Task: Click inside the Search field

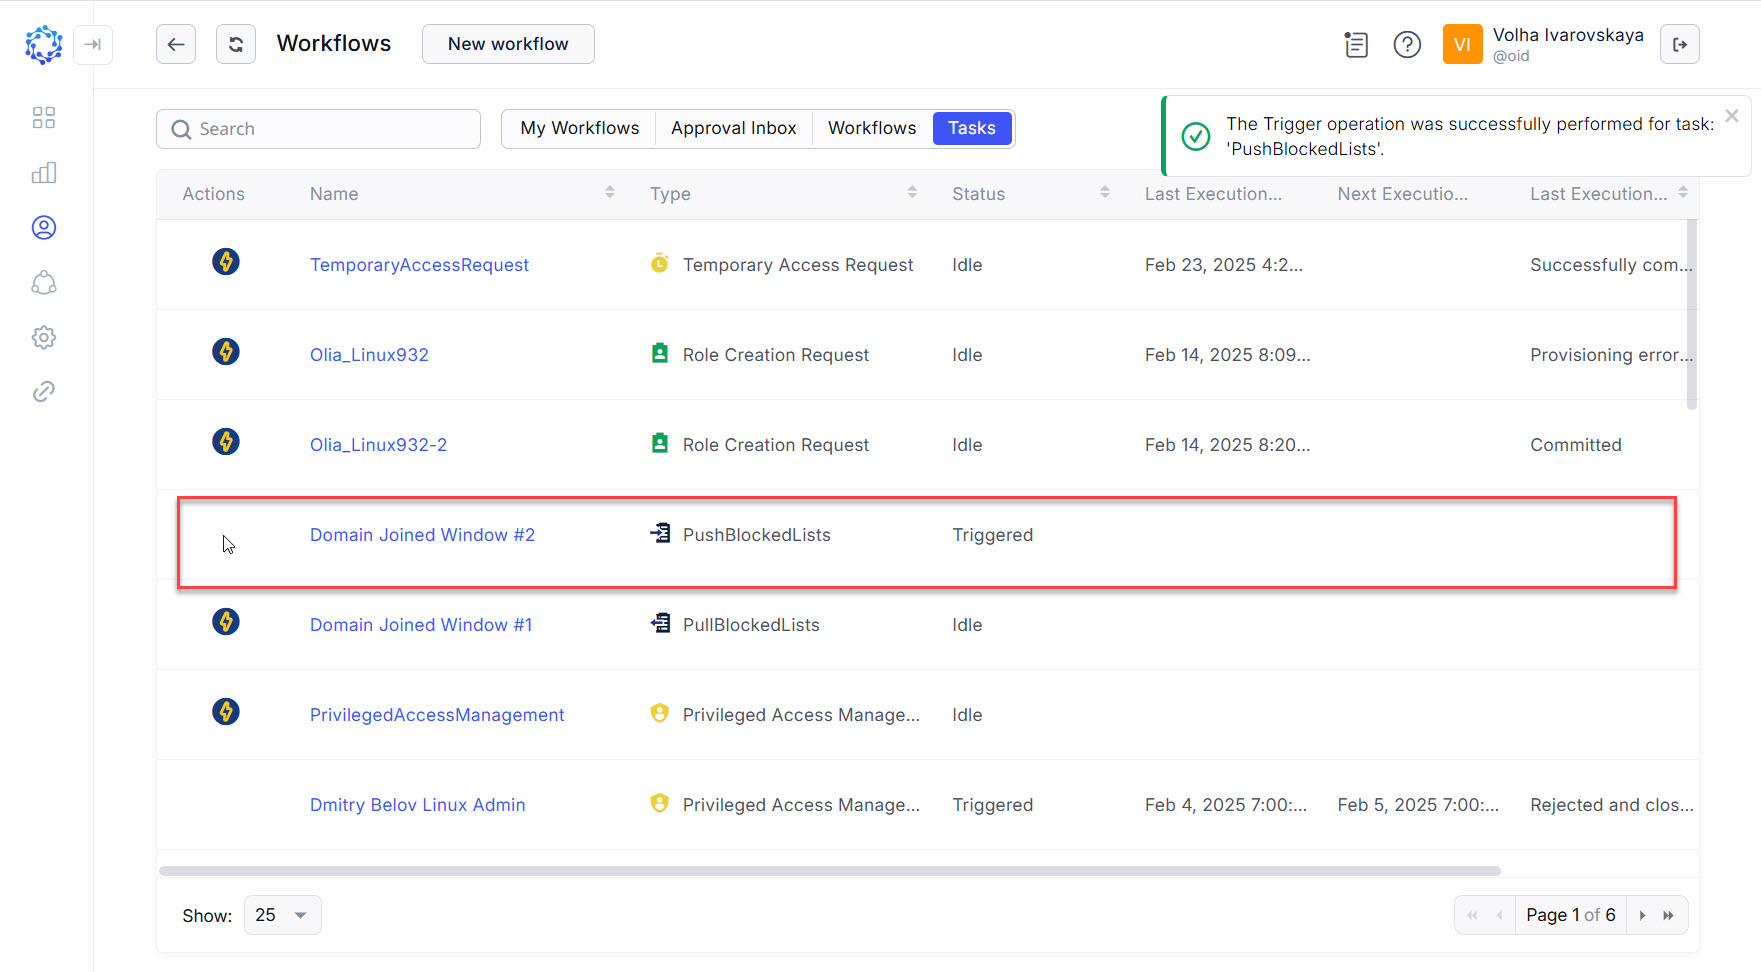Action: [318, 128]
